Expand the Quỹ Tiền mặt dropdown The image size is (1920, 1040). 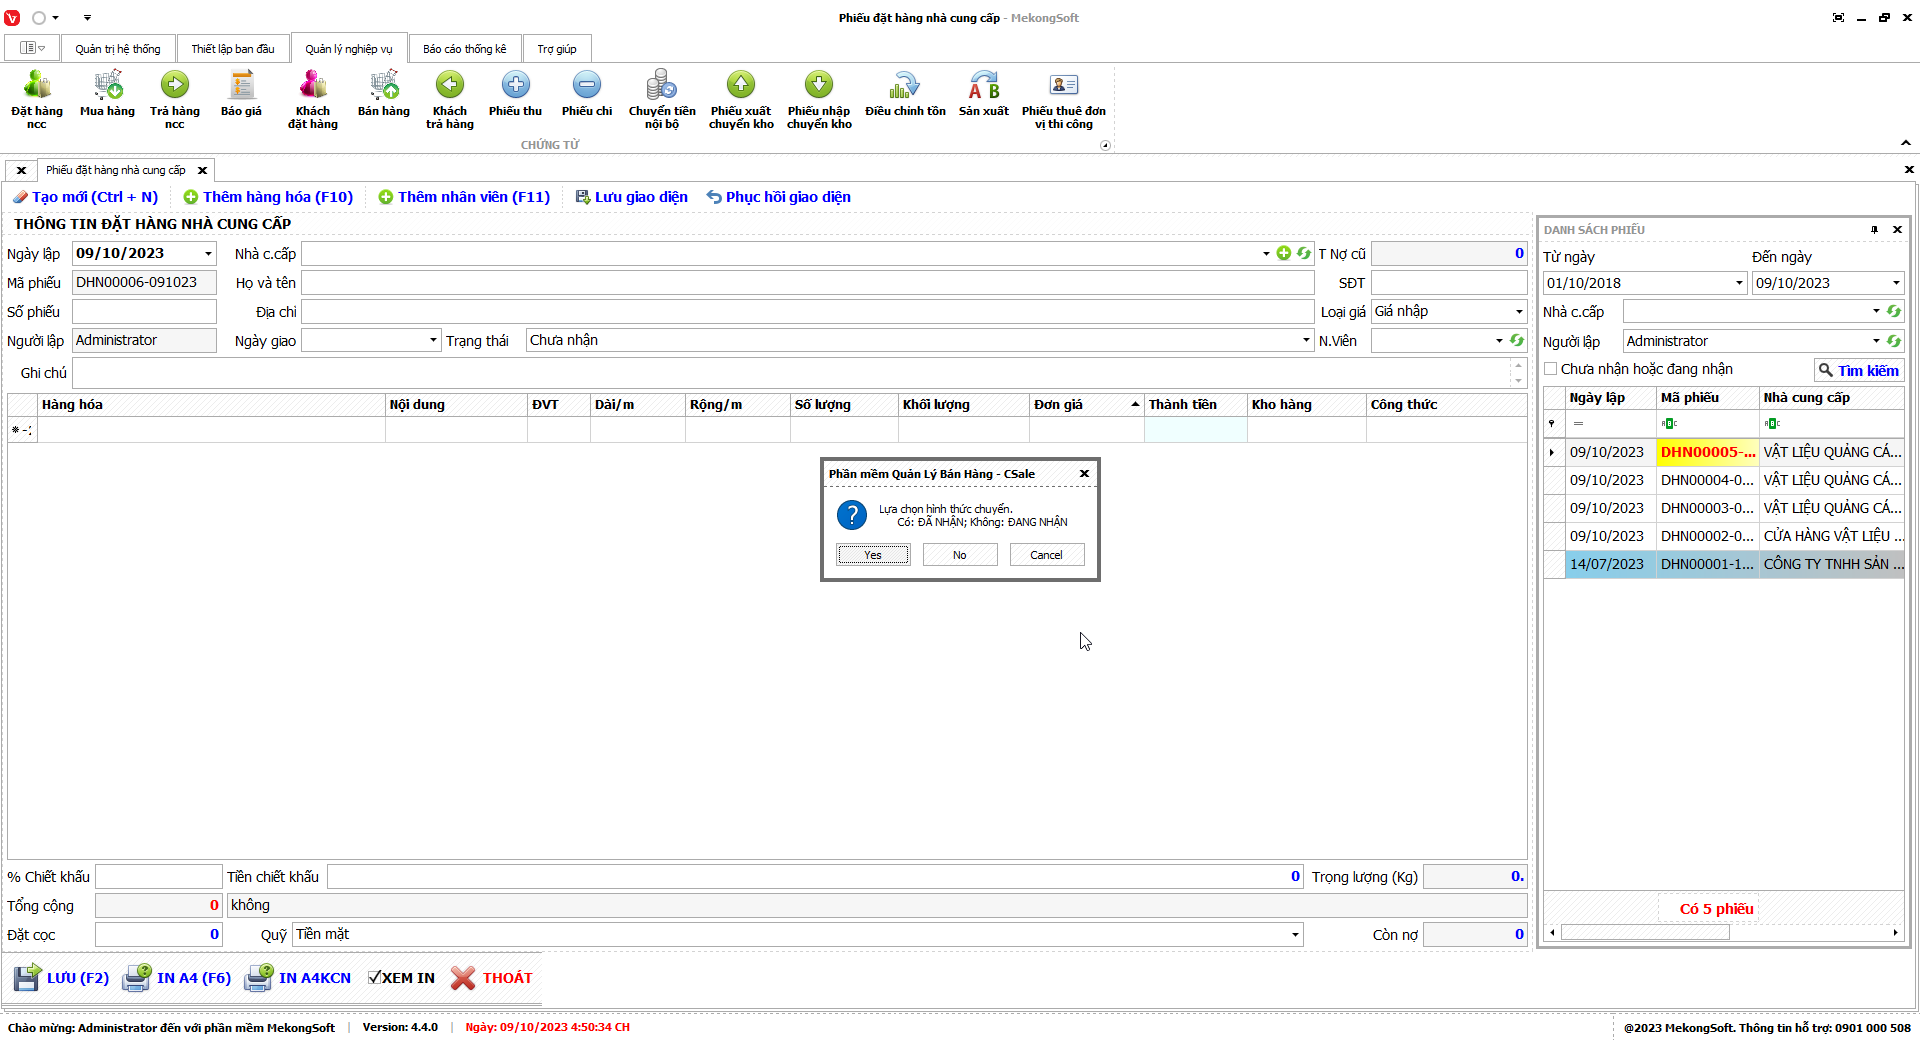click(x=1295, y=935)
